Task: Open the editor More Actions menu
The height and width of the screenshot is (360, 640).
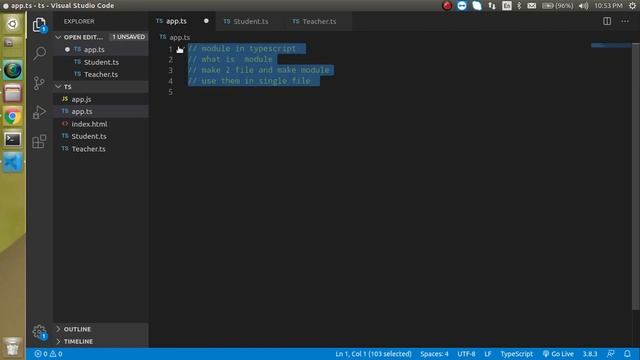Action: point(625,21)
